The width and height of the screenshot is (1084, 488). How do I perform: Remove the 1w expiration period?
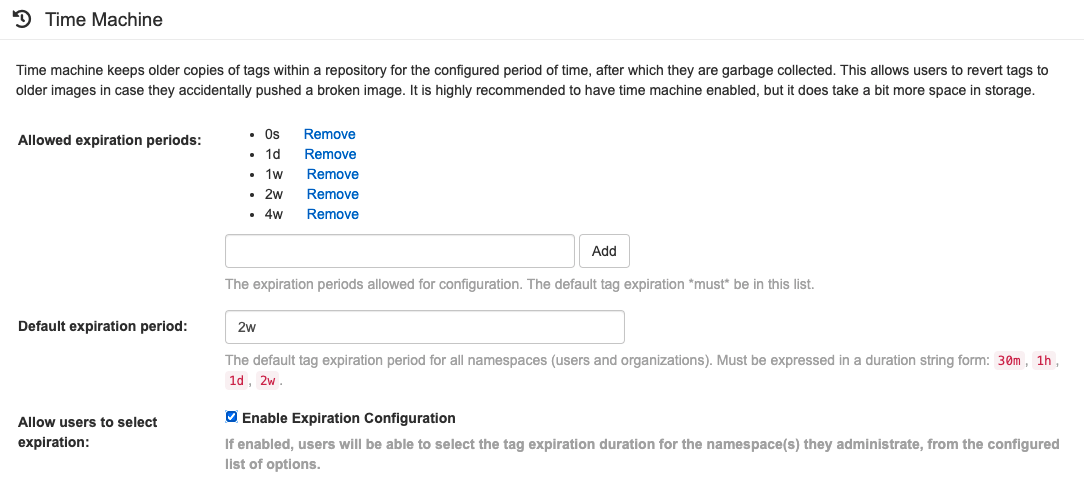click(x=332, y=174)
